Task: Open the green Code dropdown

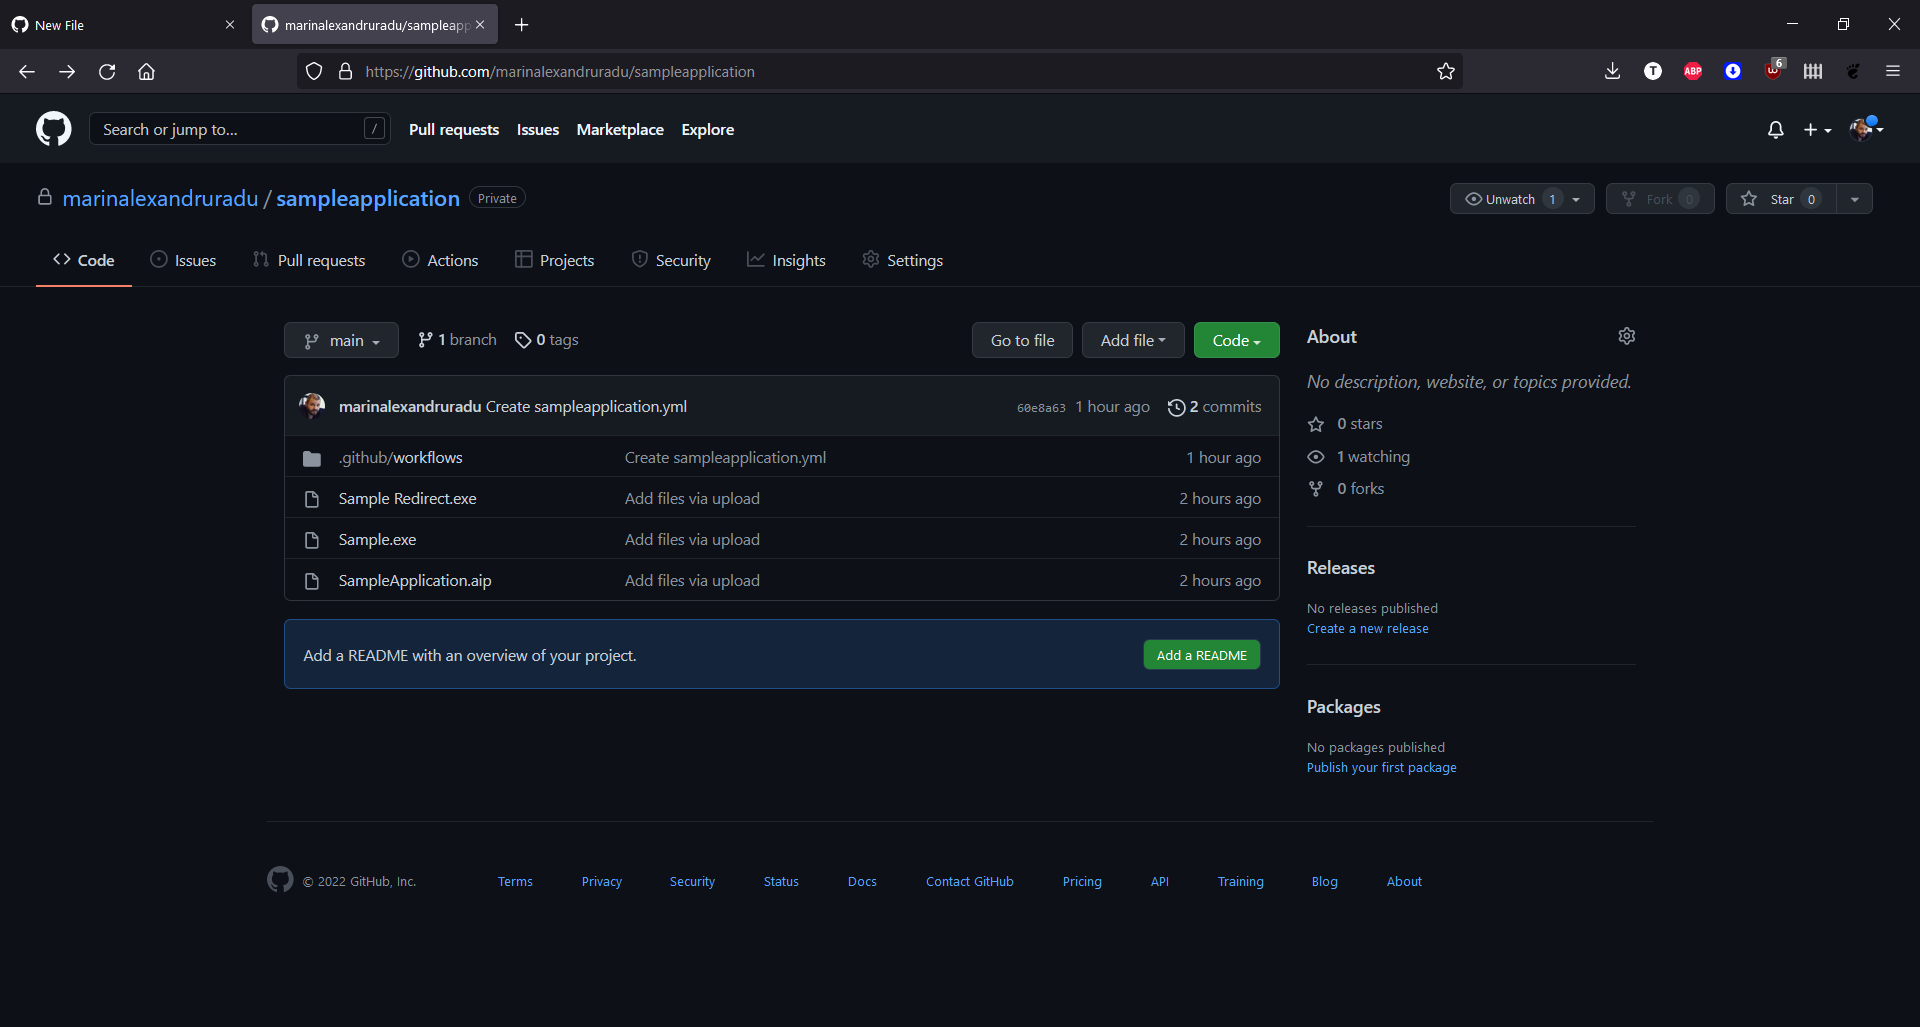Action: pyautogui.click(x=1236, y=340)
